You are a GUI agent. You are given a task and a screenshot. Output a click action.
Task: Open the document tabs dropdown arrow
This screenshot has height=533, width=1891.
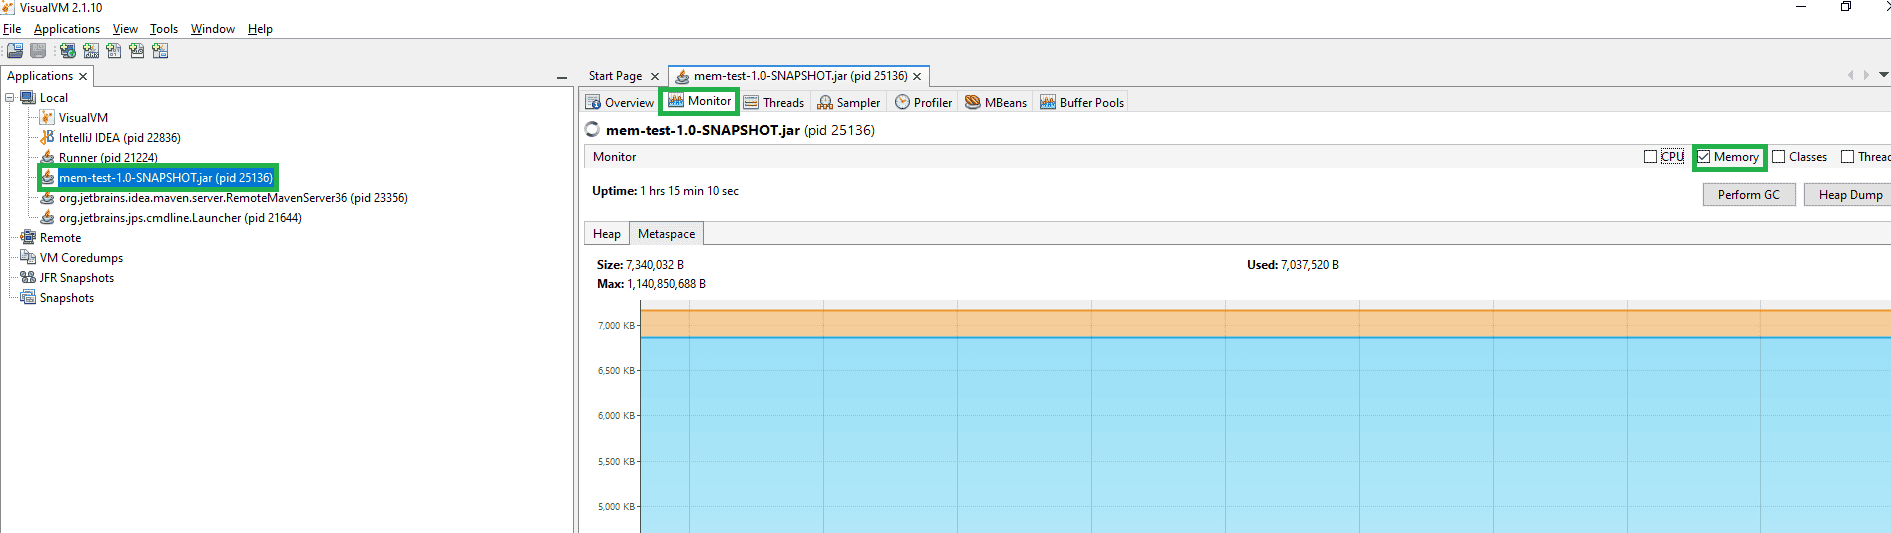(1884, 75)
